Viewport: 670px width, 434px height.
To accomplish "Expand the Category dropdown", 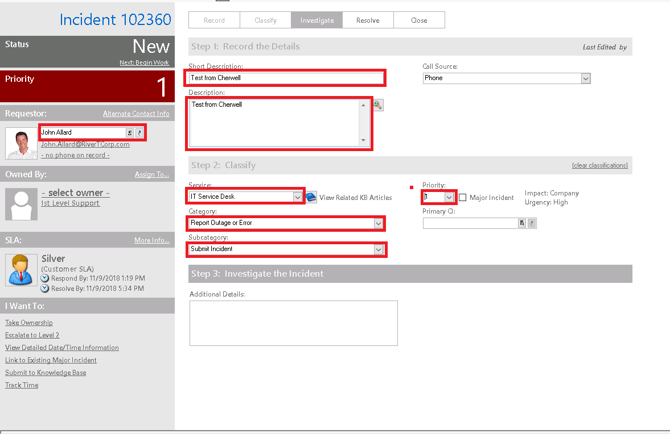I will (x=378, y=224).
